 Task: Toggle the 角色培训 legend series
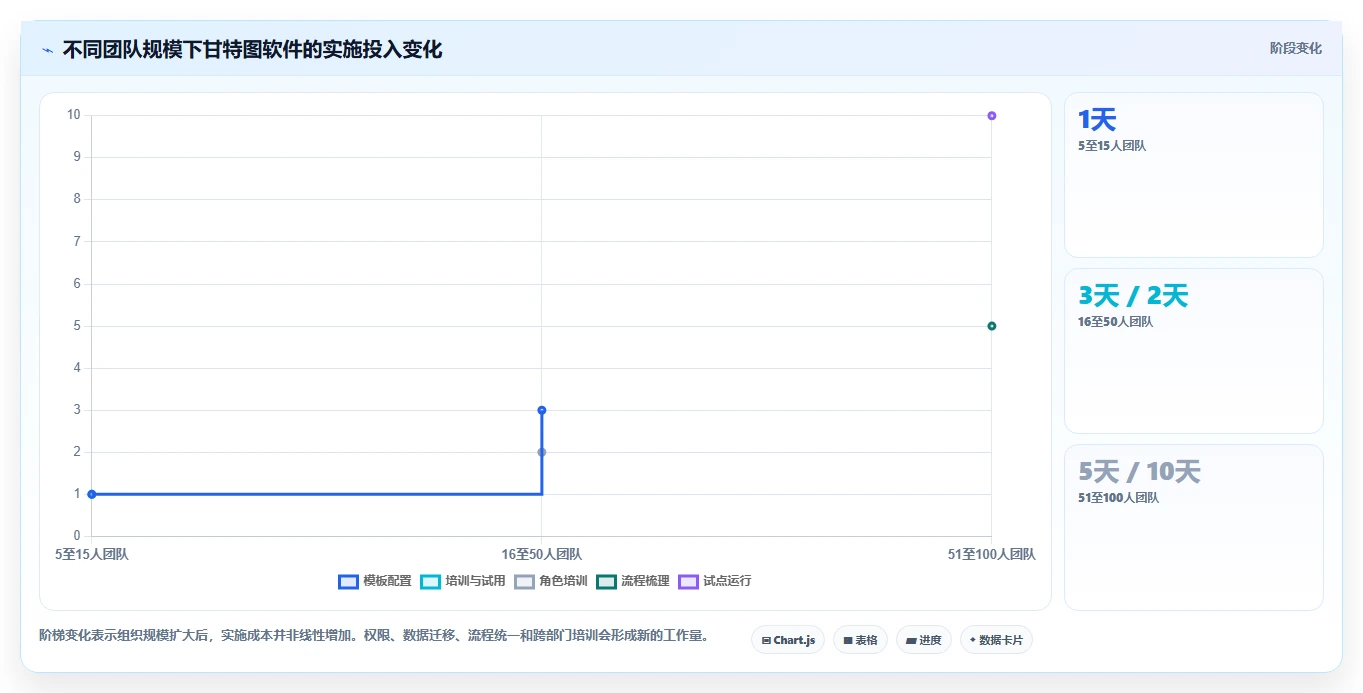tap(551, 581)
